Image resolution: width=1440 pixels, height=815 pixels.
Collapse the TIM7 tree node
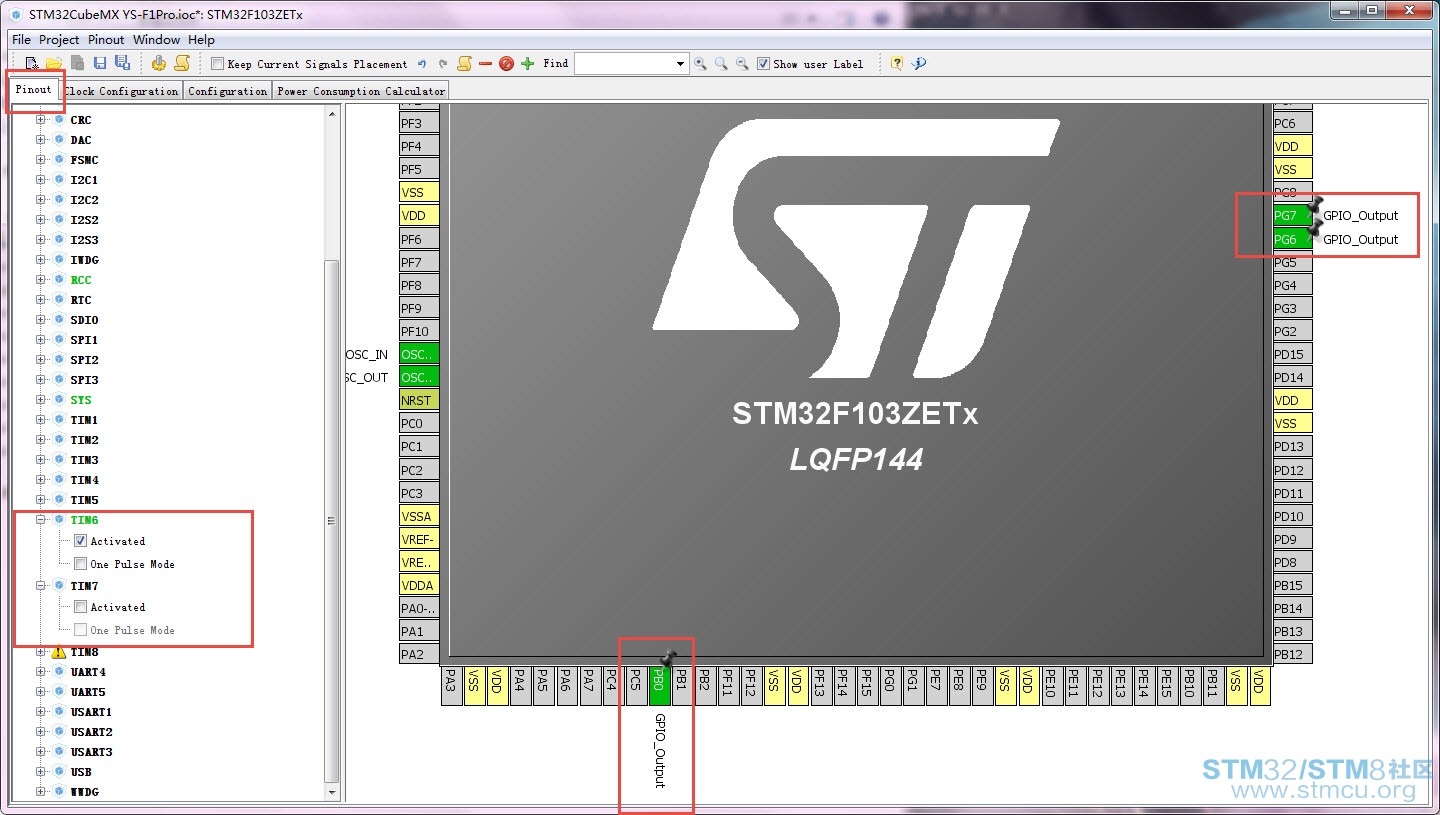(41, 586)
